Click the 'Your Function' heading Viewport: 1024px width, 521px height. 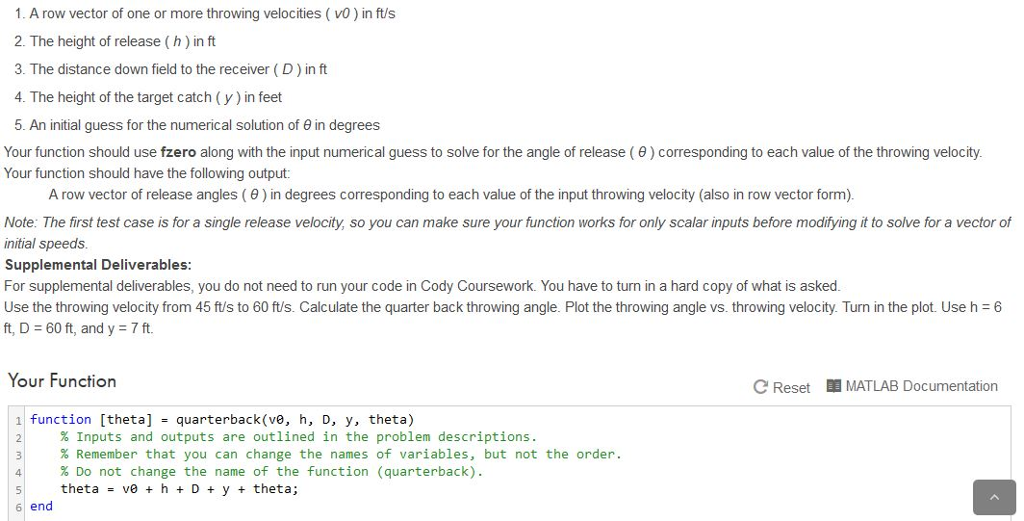tap(62, 380)
